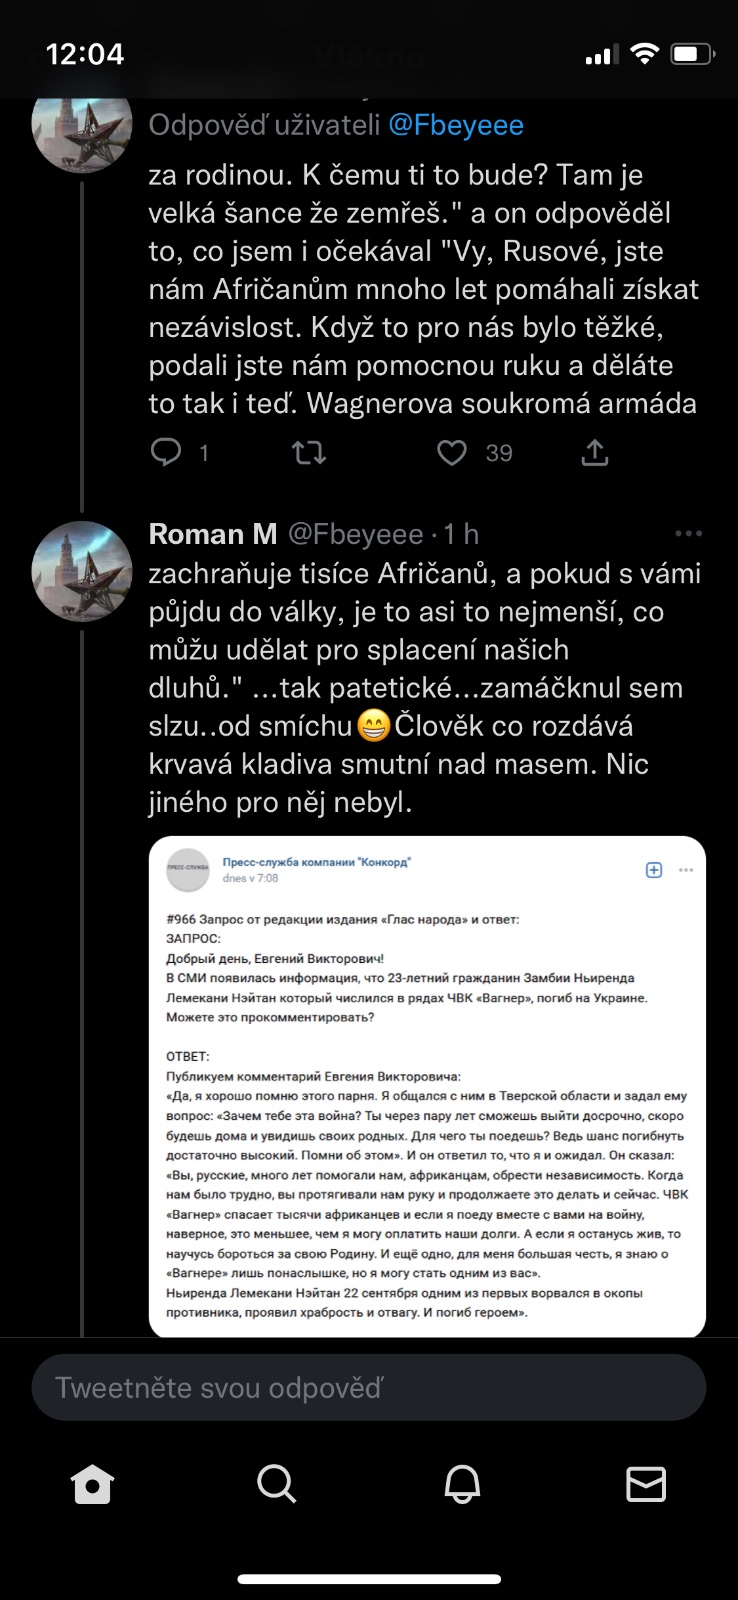Open the @Fbeyeee mention link
Image resolution: width=738 pixels, height=1600 pixels.
[455, 125]
